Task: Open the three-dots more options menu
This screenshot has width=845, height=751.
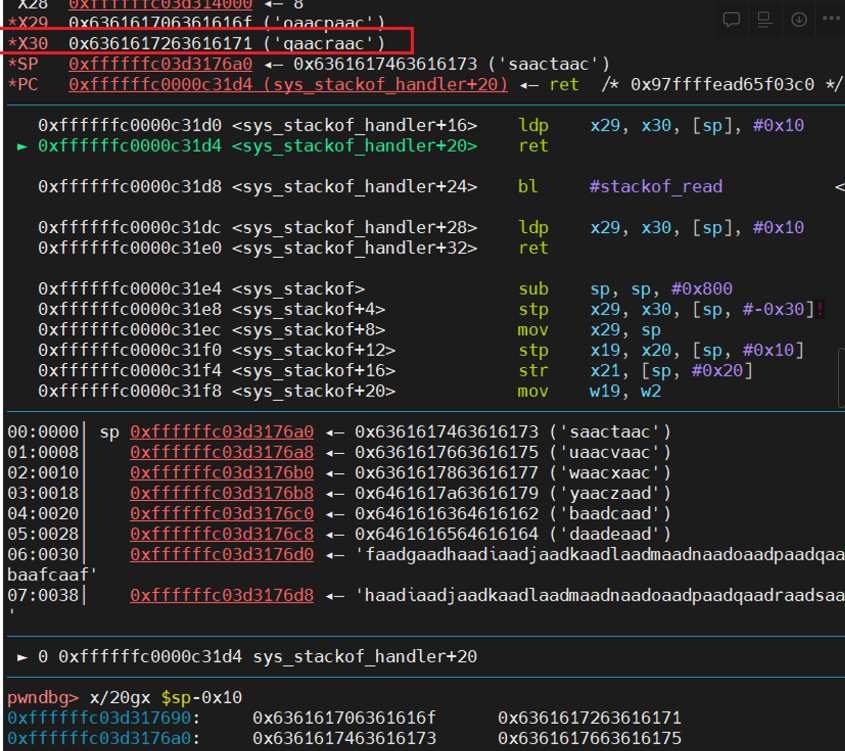Action: point(830,19)
